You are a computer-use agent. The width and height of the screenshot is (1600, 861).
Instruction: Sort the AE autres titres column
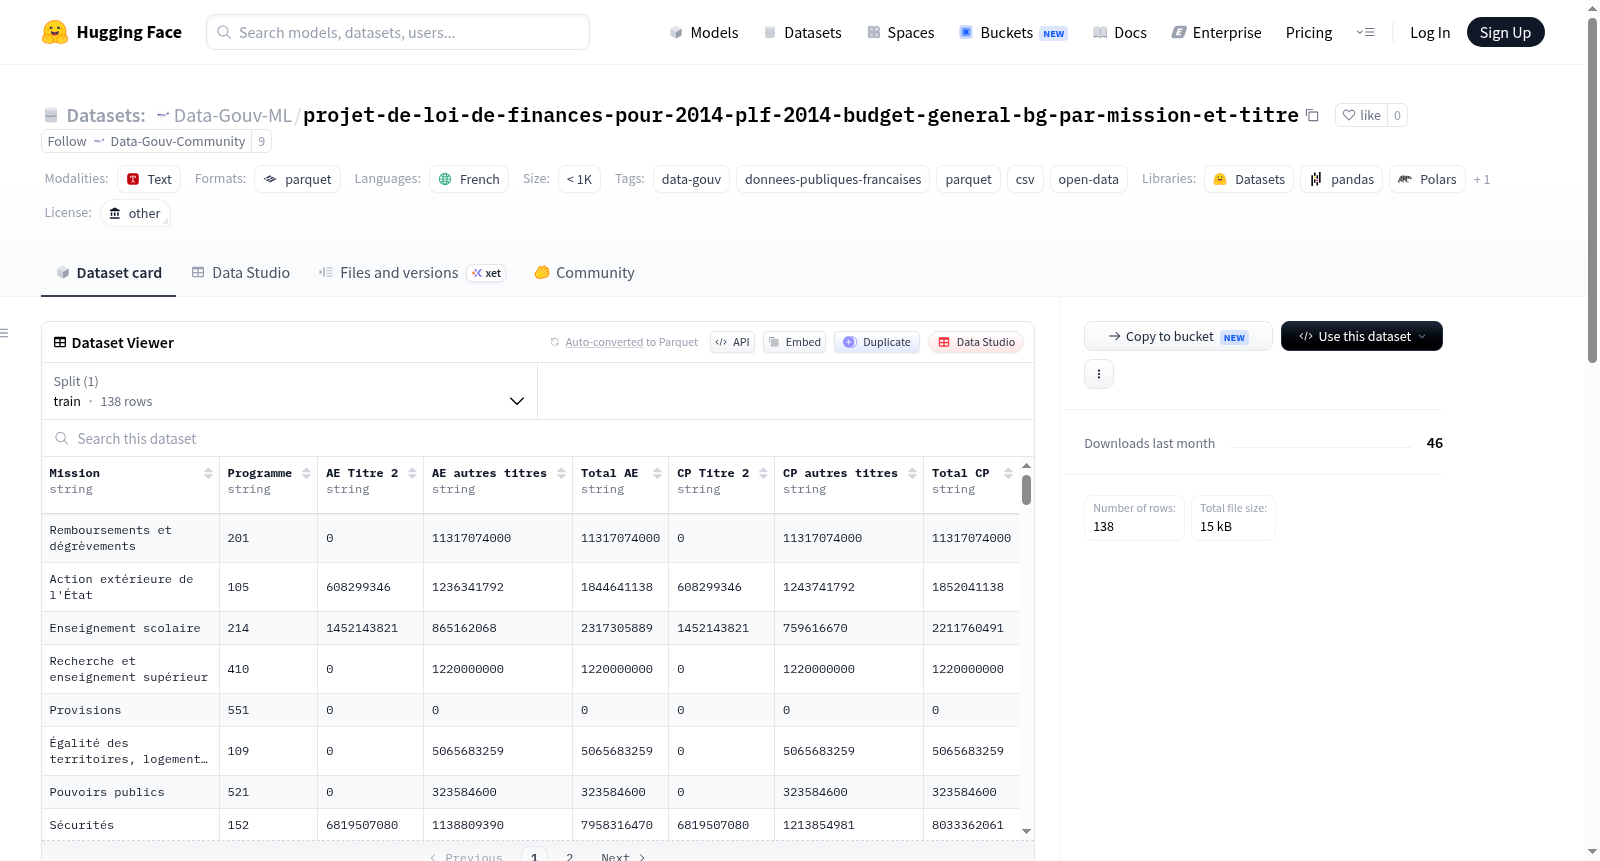click(x=561, y=473)
